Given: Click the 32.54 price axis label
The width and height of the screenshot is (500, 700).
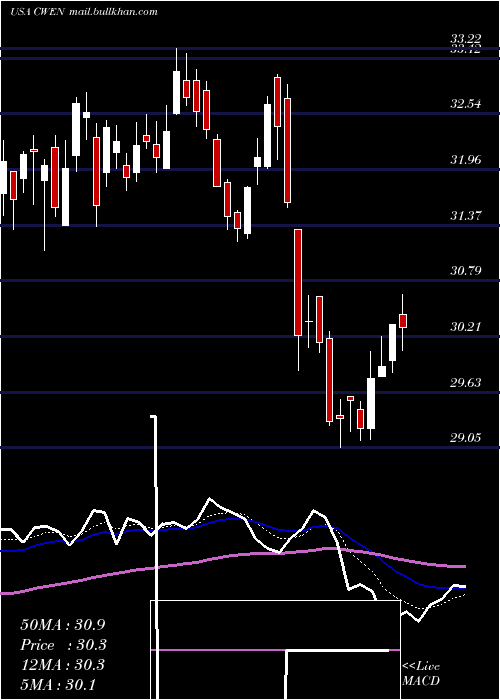Looking at the screenshot, I should pyautogui.click(x=466, y=104).
